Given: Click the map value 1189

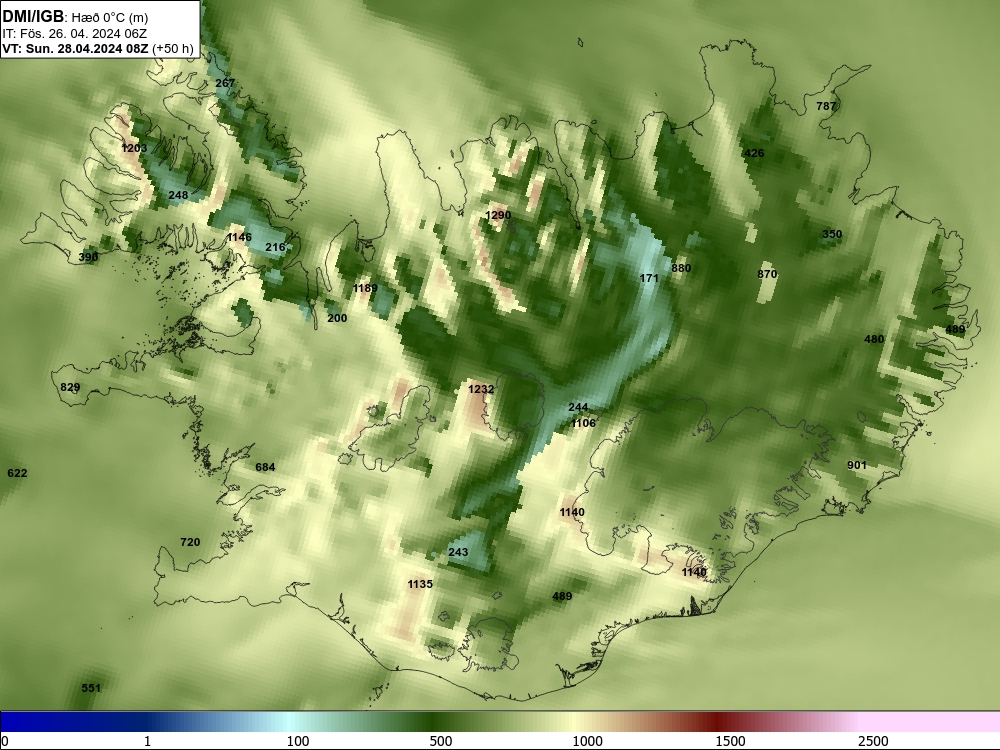Looking at the screenshot, I should (365, 288).
